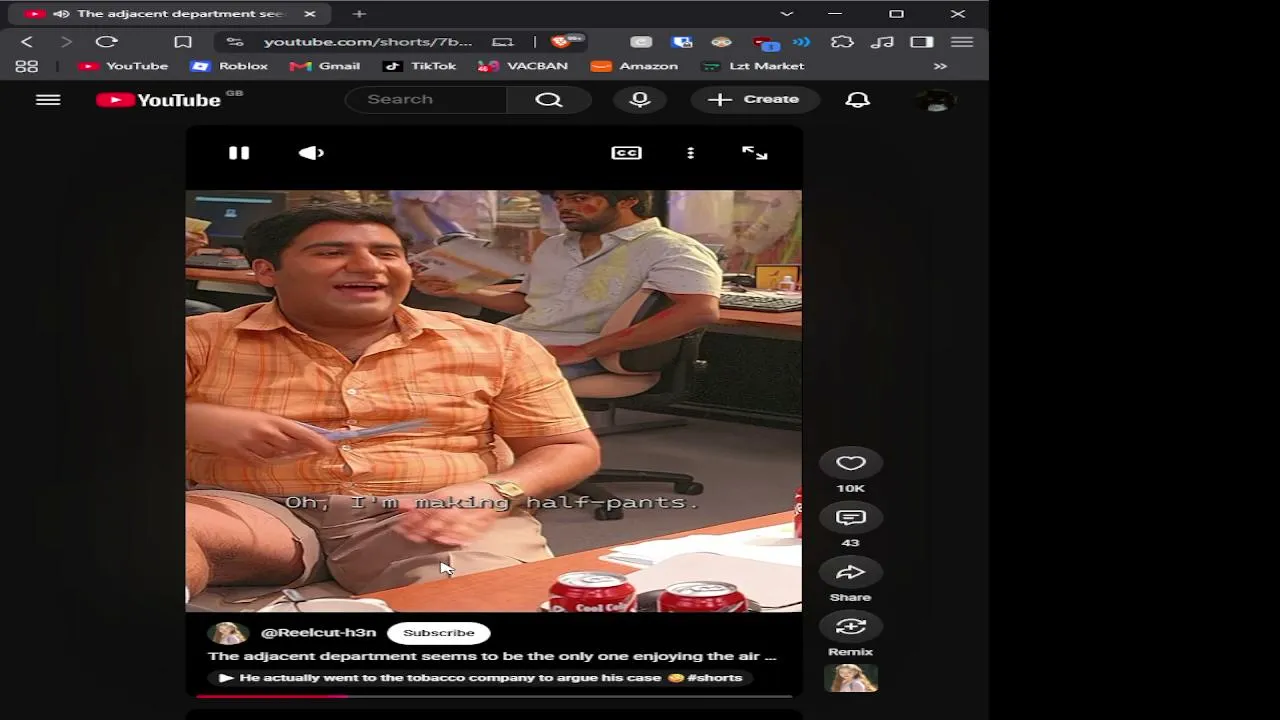Select the youtube.com/shorts URL in the address bar
This screenshot has height=720, width=1280.
[x=368, y=42]
